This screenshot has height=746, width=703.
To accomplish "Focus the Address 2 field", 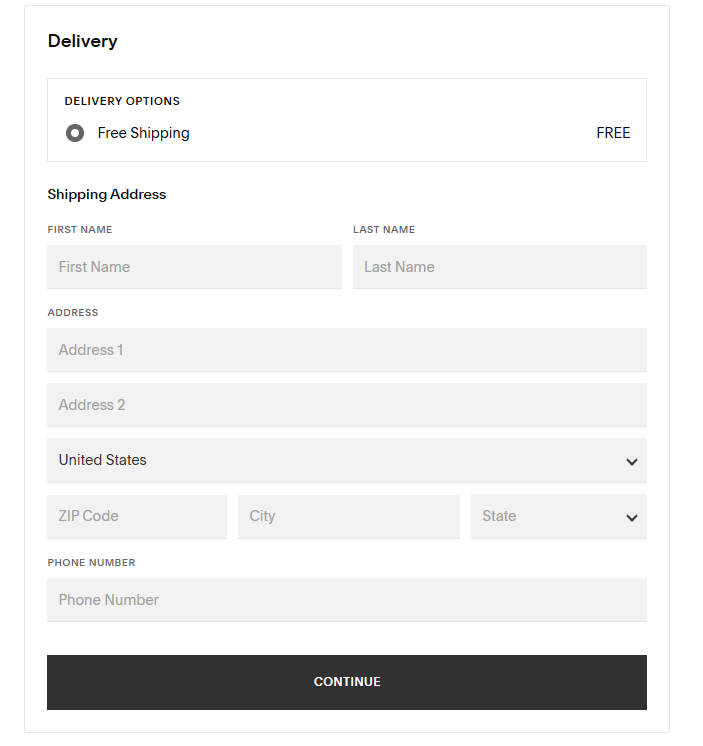I will point(346,405).
